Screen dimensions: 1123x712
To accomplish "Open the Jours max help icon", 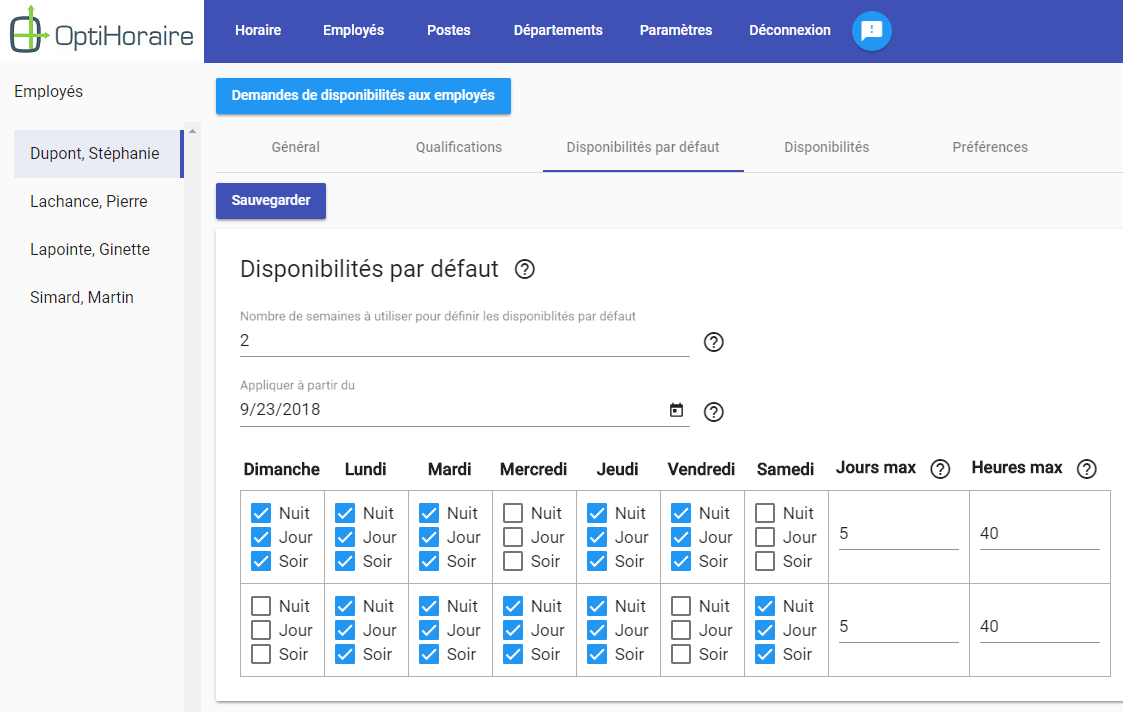I will coord(940,469).
